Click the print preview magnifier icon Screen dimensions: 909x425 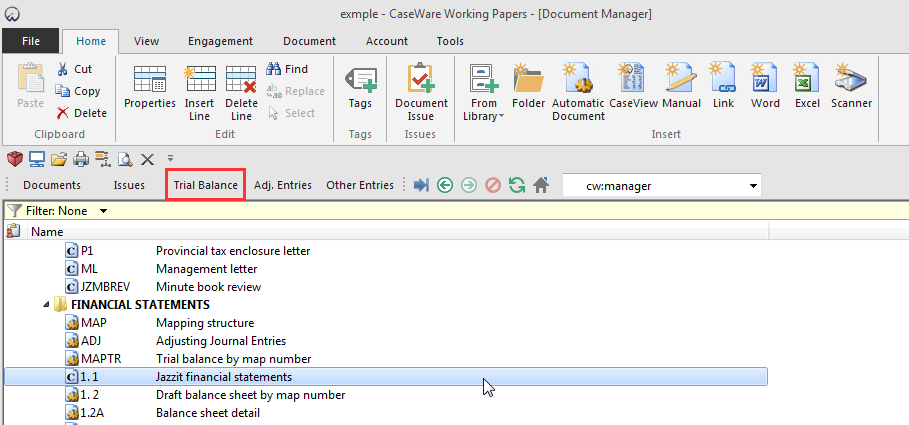pyautogui.click(x=125, y=158)
